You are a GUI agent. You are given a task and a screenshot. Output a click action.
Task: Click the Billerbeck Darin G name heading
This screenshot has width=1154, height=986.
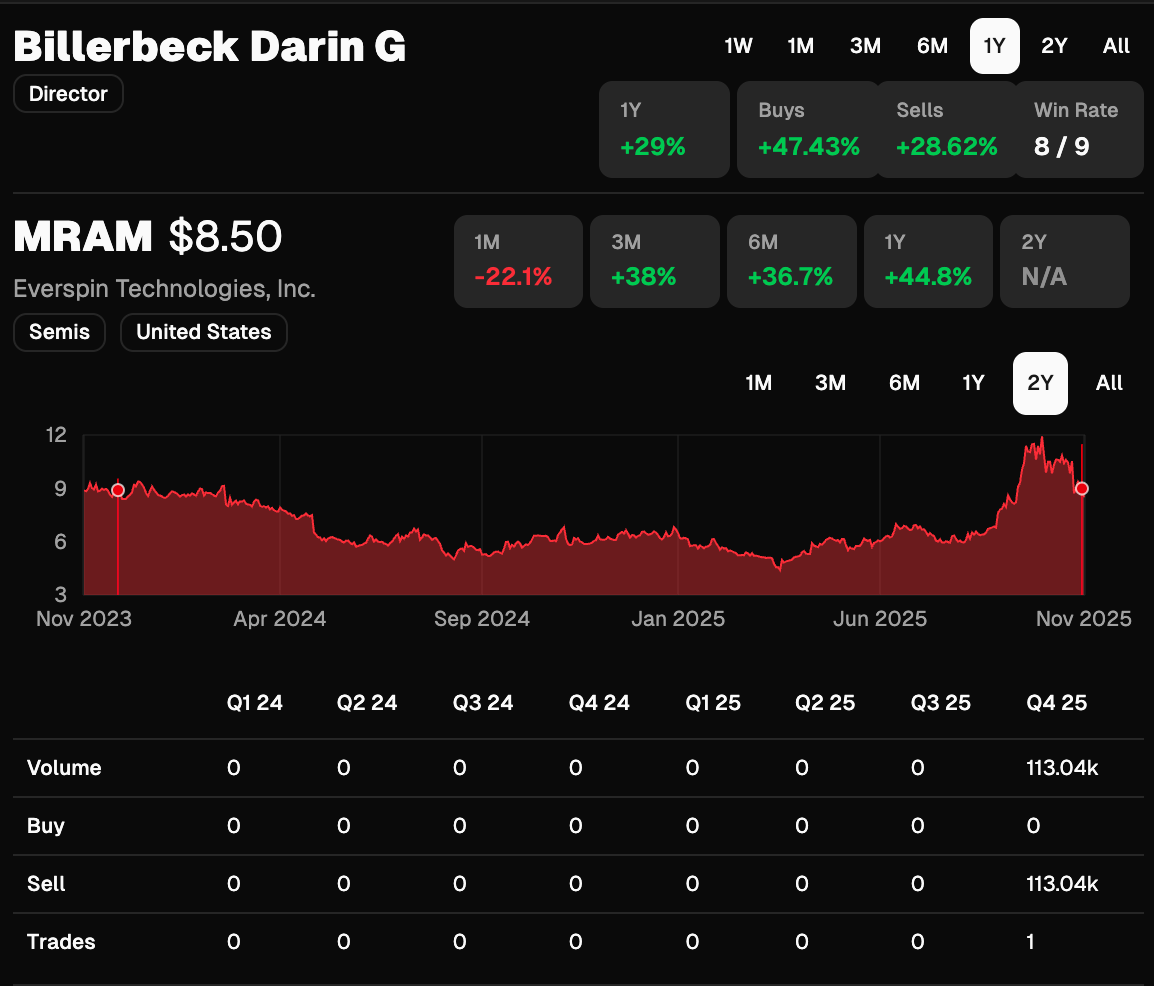tap(210, 47)
